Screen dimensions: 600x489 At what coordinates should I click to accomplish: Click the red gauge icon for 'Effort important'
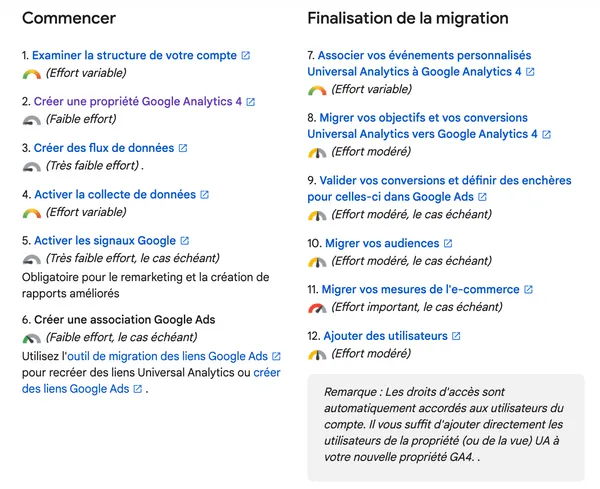[x=317, y=308]
